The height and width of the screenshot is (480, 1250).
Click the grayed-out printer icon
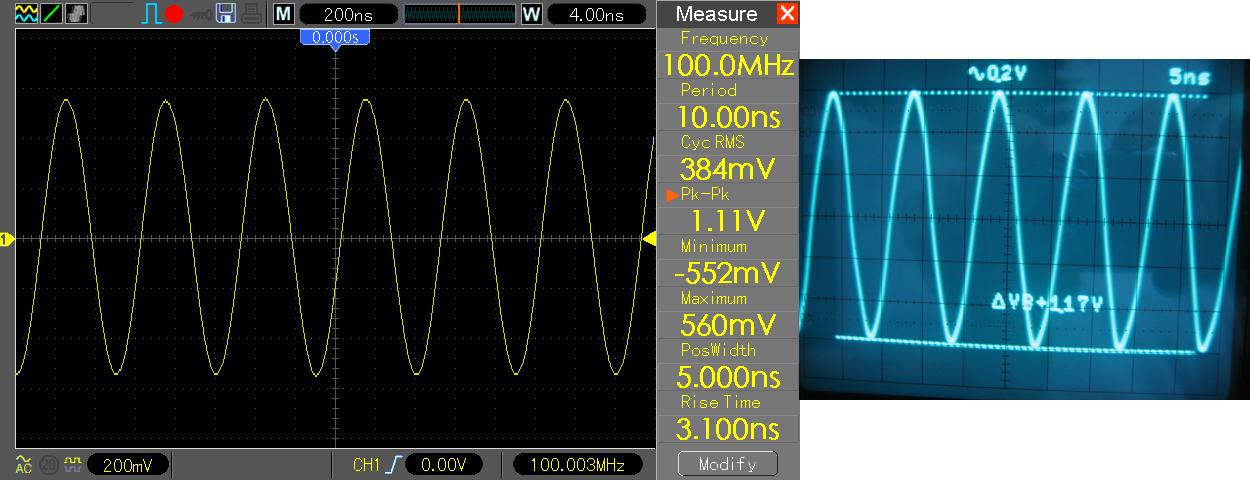tap(252, 14)
